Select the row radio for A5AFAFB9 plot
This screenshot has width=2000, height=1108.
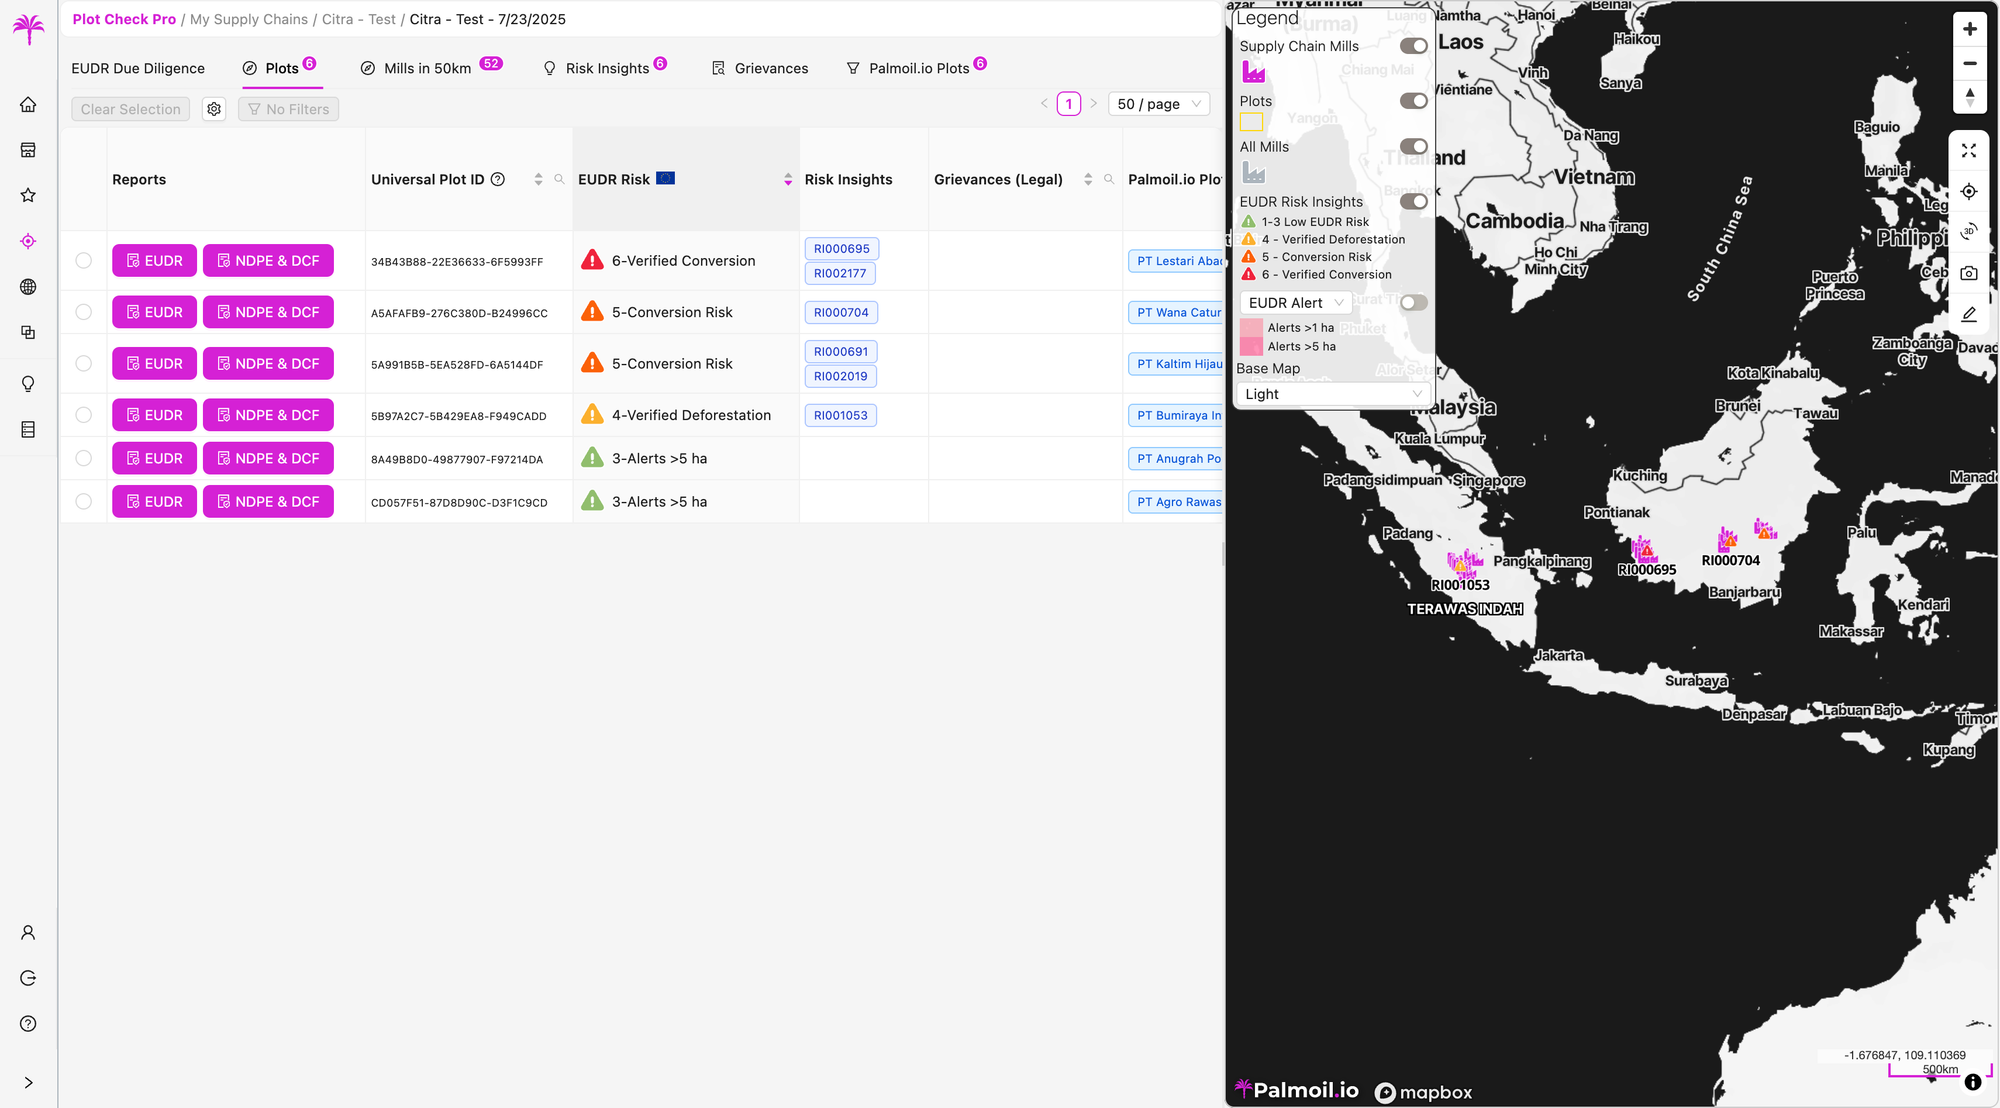click(83, 312)
